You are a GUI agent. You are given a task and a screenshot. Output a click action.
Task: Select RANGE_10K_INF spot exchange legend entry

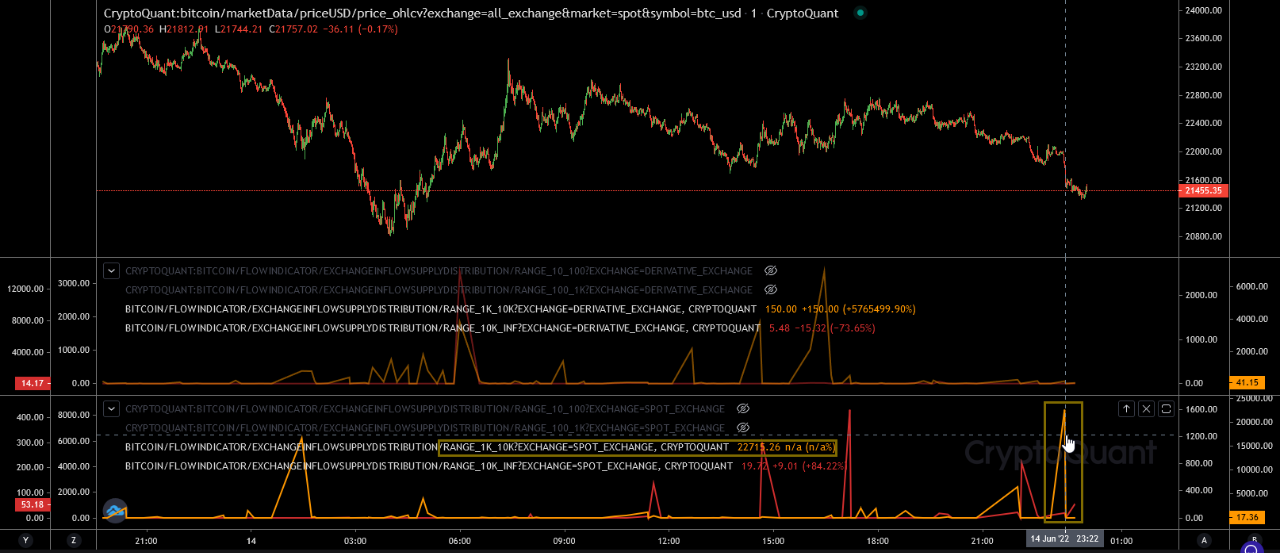coord(429,465)
